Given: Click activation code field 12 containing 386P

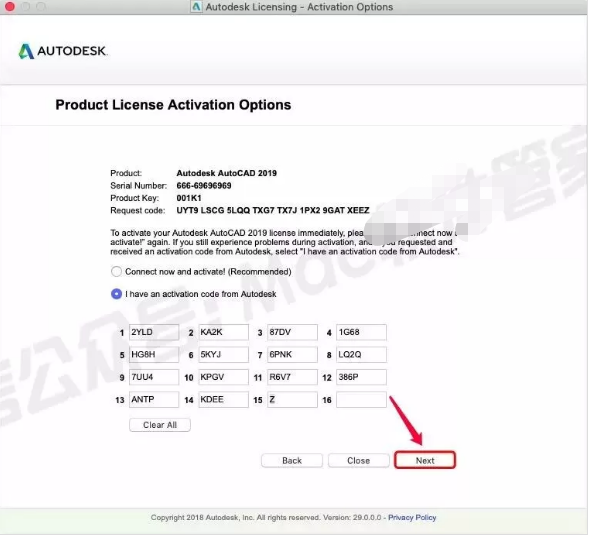Looking at the screenshot, I should [x=361, y=377].
